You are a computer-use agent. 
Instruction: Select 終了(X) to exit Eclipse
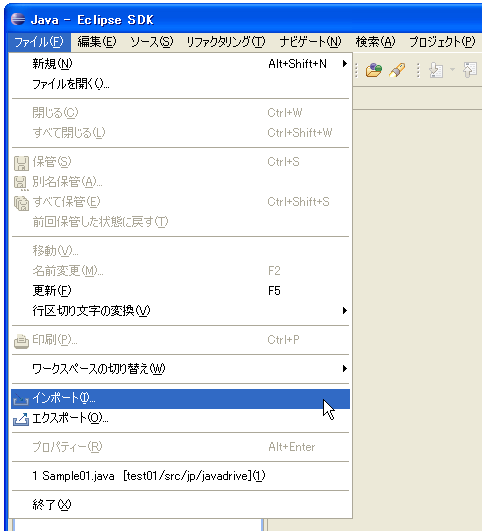click(180, 505)
